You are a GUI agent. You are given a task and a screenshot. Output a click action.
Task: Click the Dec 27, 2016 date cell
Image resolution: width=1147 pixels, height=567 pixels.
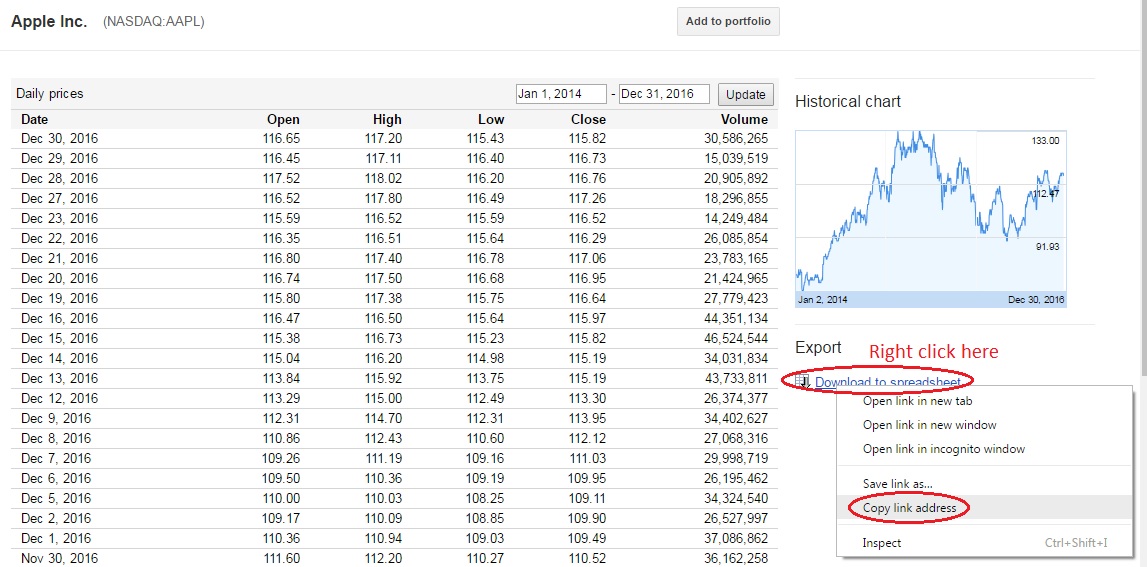pyautogui.click(x=59, y=198)
